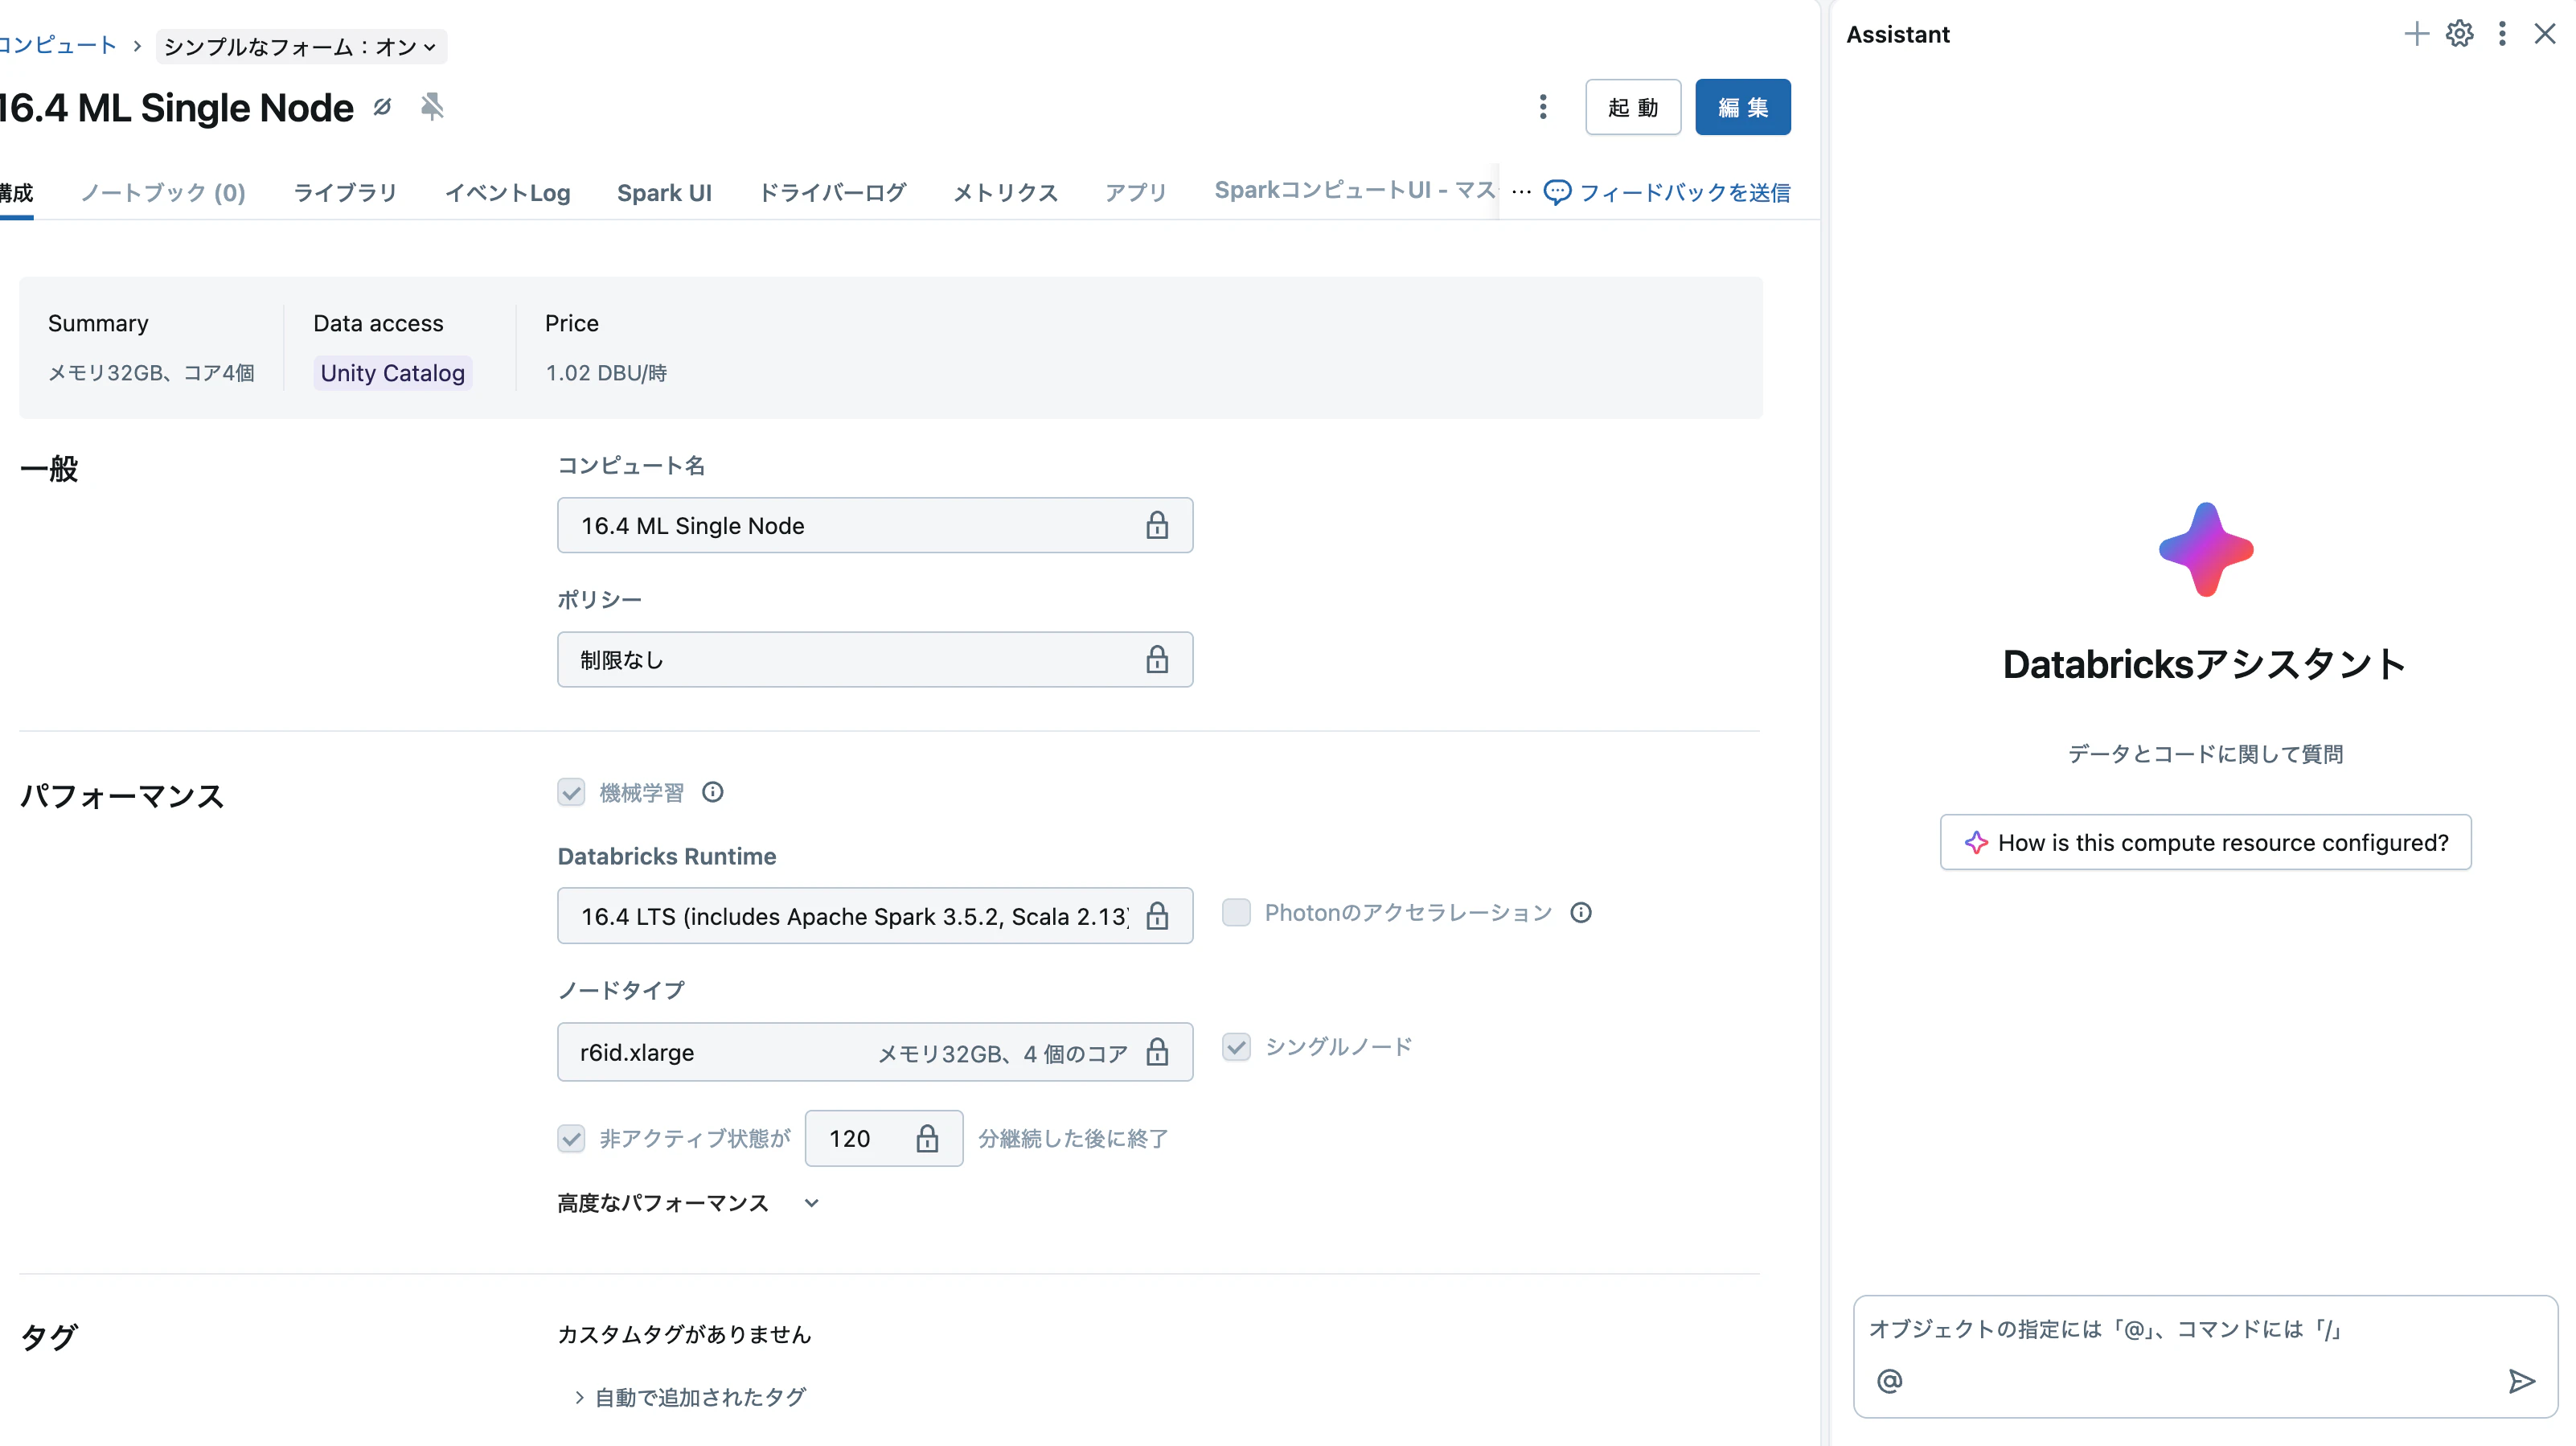Switch to the ライブラリ tab
The height and width of the screenshot is (1446, 2576).
[345, 192]
